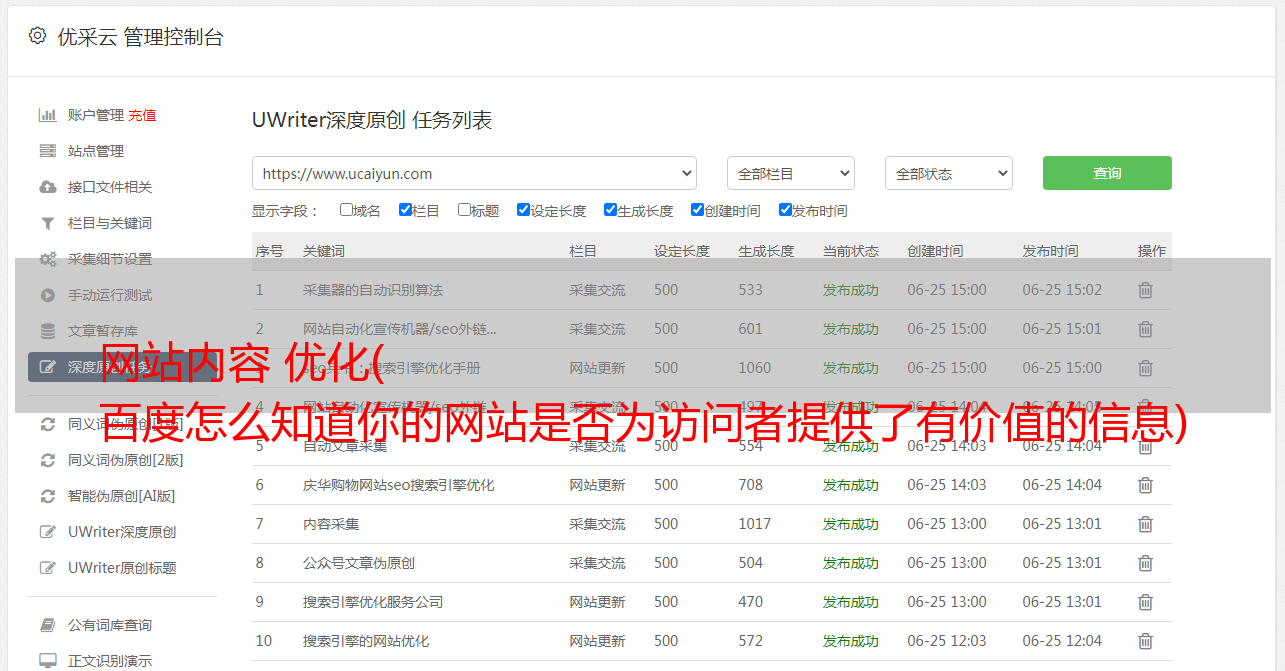The width and height of the screenshot is (1285, 671).
Task: Open 公有词库查询 link
Action: pyautogui.click(x=110, y=625)
